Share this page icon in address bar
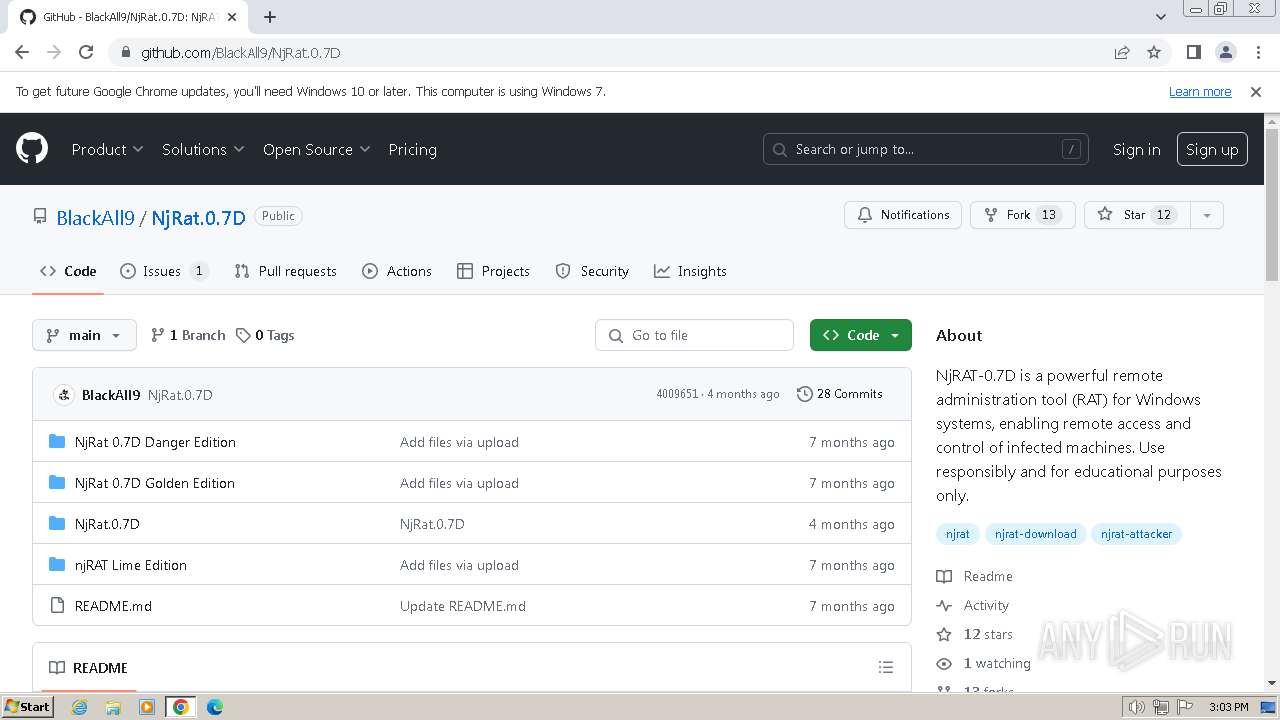Viewport: 1280px width, 720px height. coord(1122,52)
